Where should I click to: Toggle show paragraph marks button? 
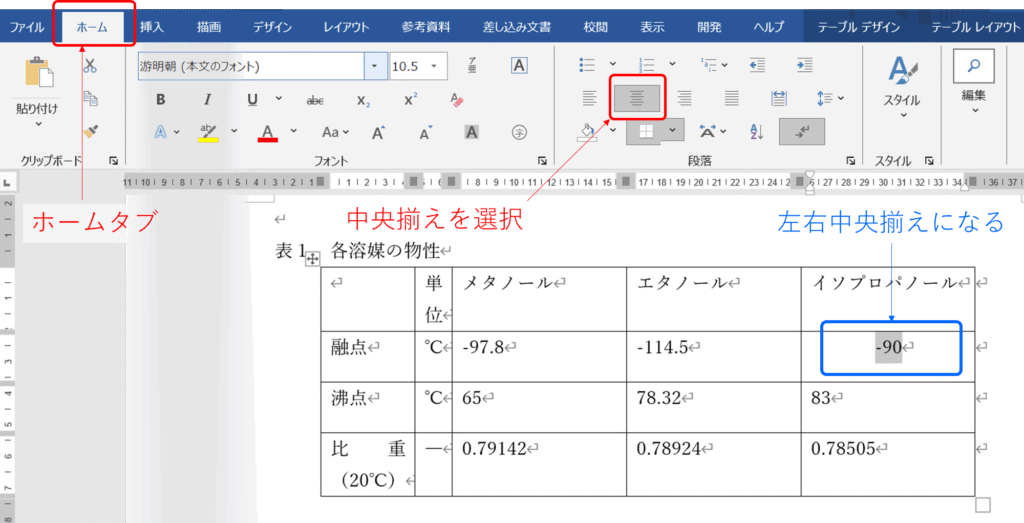pos(802,131)
